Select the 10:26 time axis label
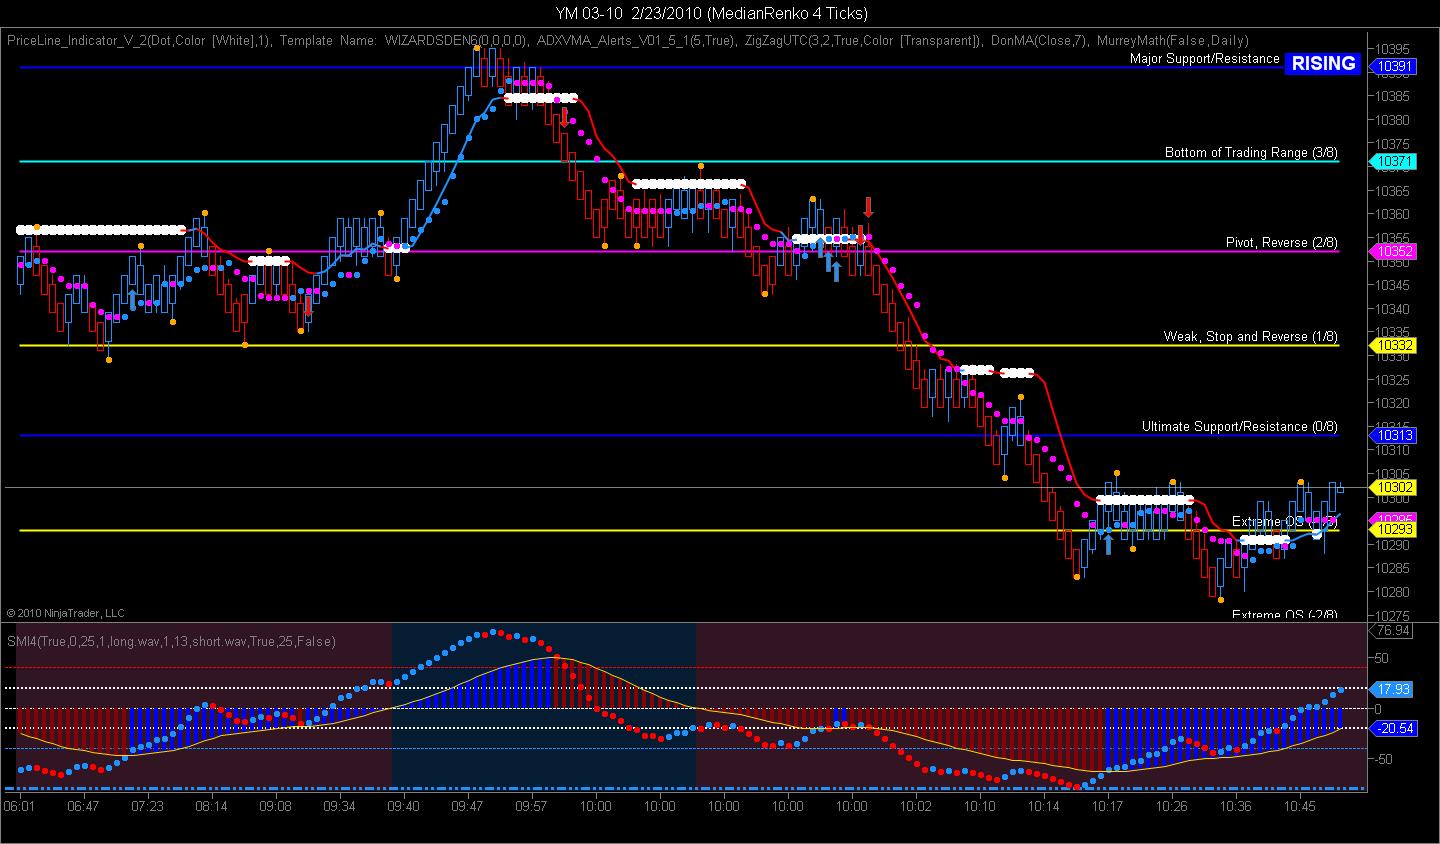The width and height of the screenshot is (1440, 844). pyautogui.click(x=1172, y=805)
